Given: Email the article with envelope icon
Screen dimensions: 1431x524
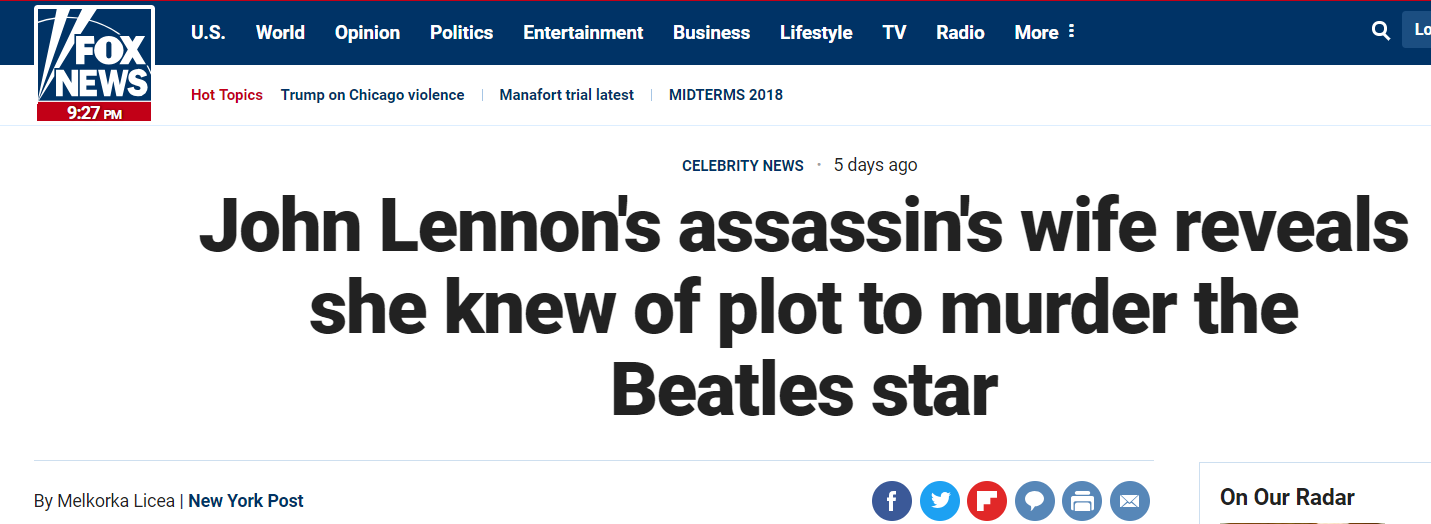Looking at the screenshot, I should pos(1129,501).
